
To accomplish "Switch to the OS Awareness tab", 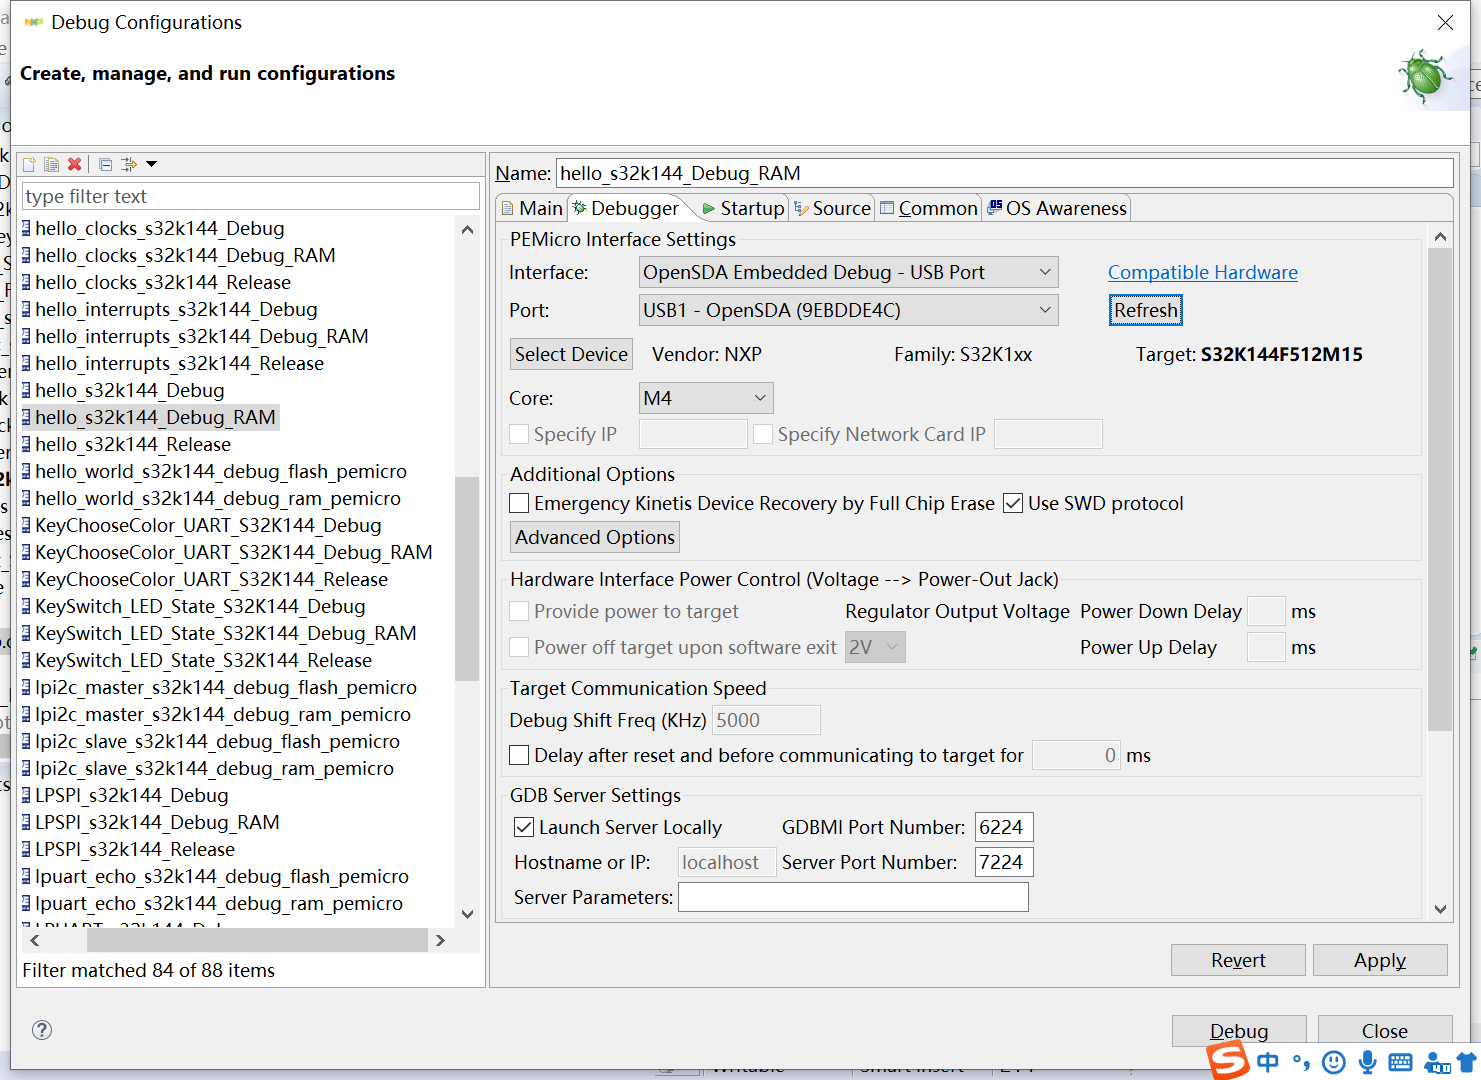I will tap(1057, 208).
